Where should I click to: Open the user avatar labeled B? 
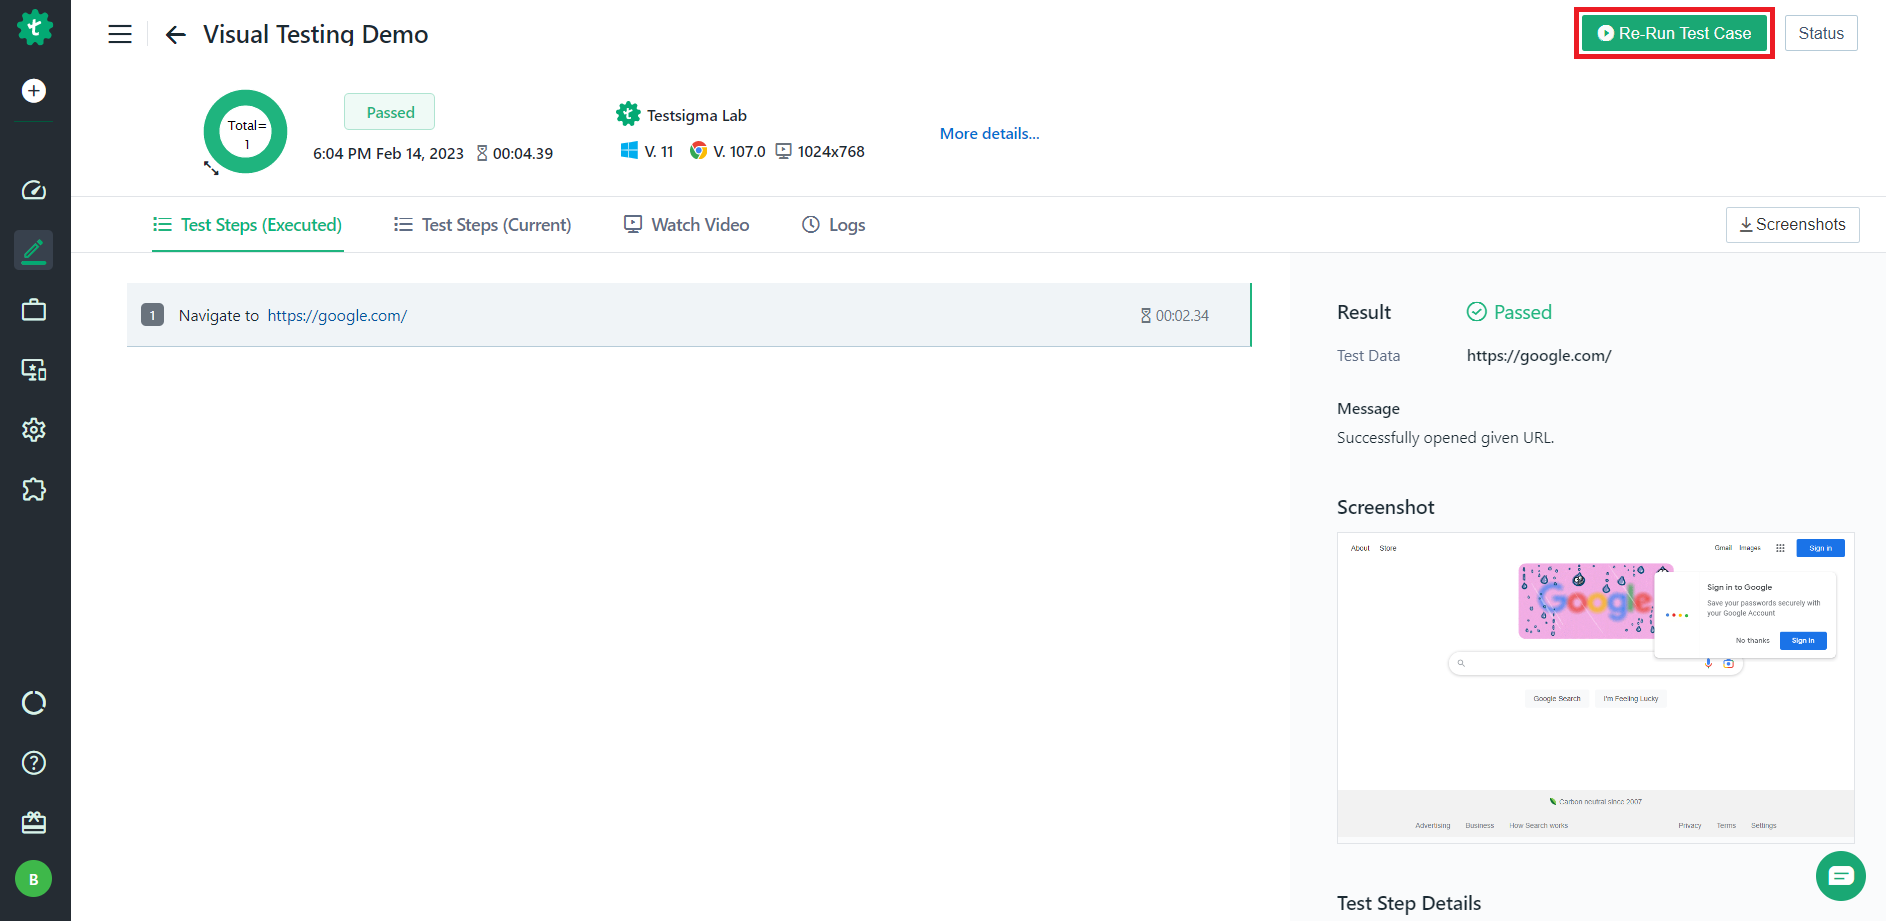[x=34, y=879]
